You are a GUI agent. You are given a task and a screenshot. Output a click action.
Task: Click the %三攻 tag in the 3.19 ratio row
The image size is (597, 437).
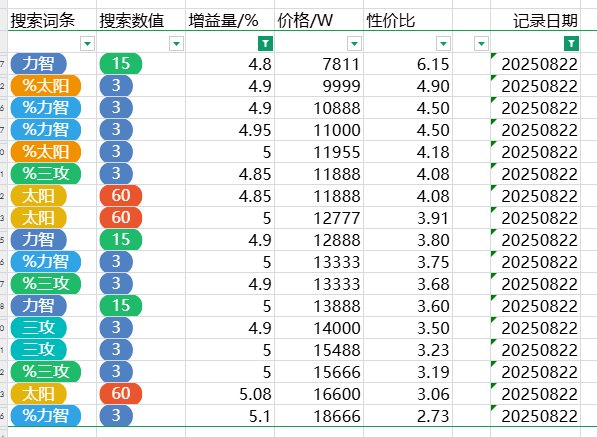coord(46,372)
